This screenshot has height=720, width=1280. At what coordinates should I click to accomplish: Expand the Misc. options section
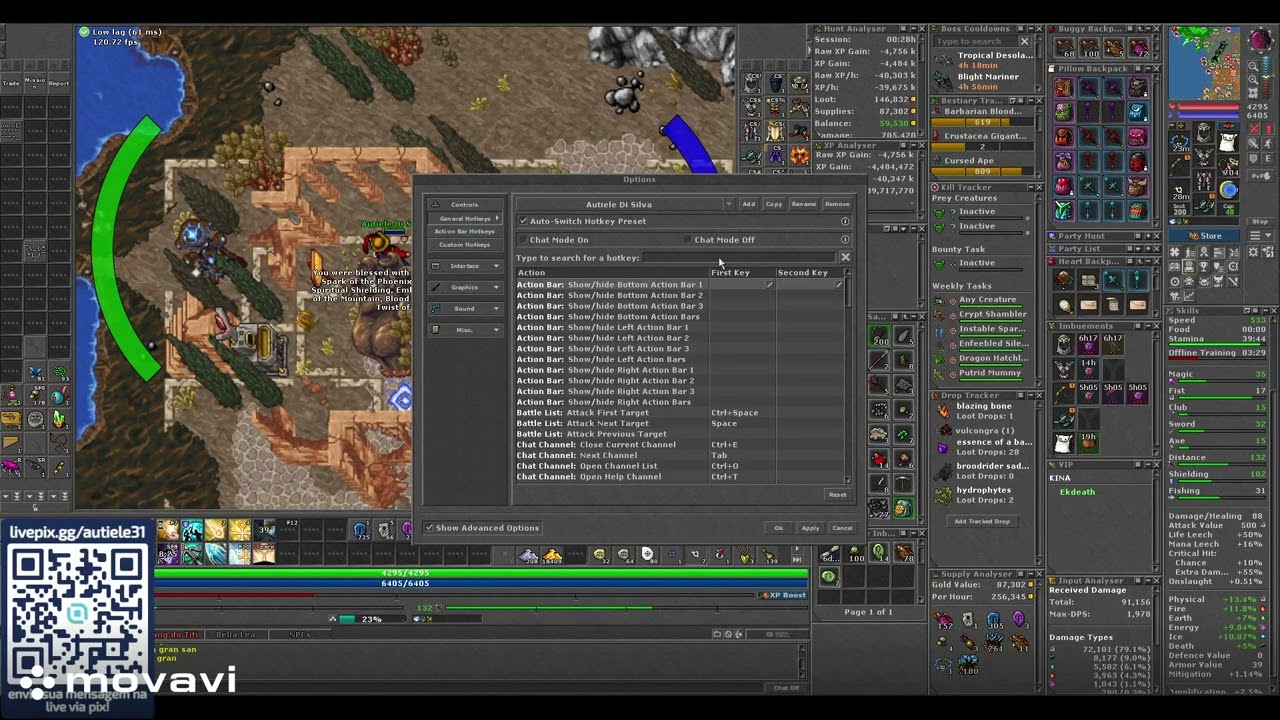click(x=465, y=329)
